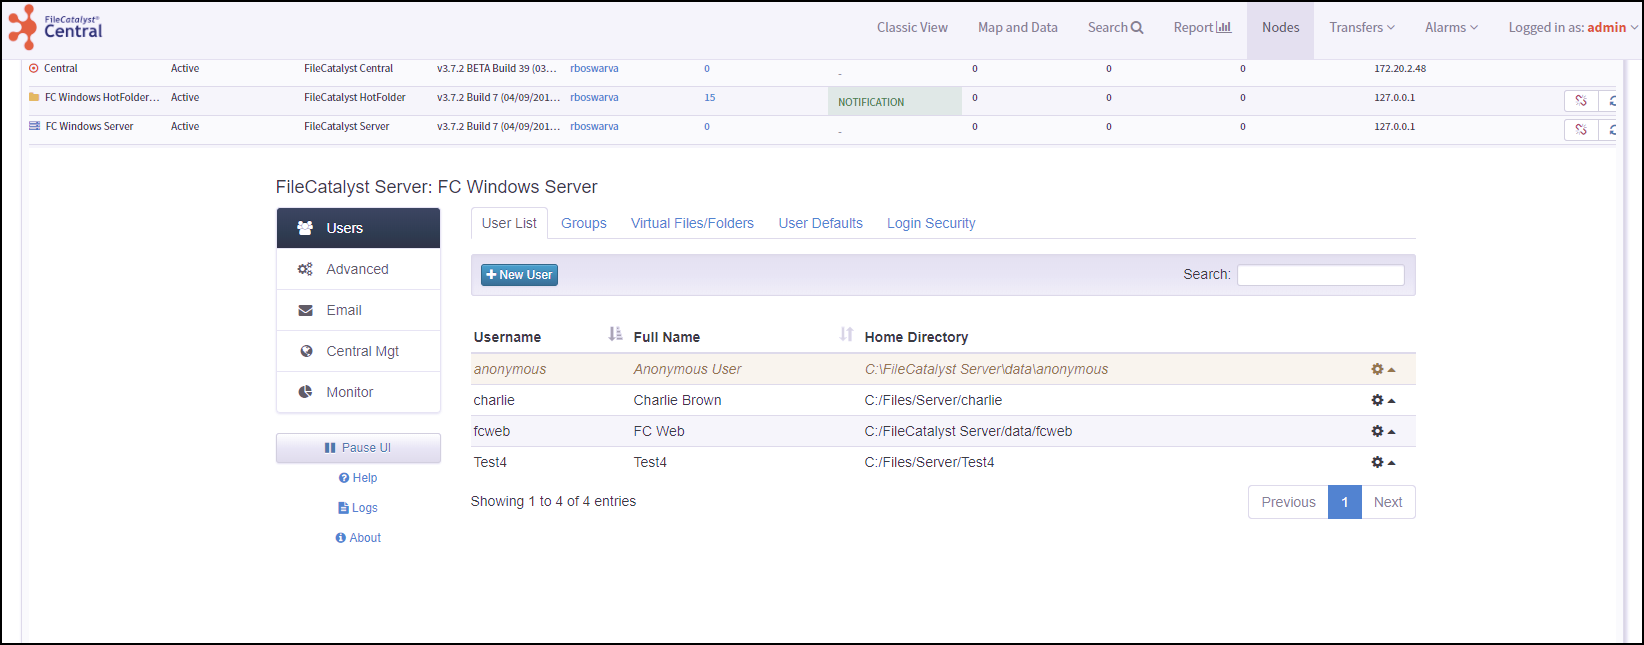Click the Monitor pie chart icon
Image resolution: width=1644 pixels, height=645 pixels.
[305, 392]
